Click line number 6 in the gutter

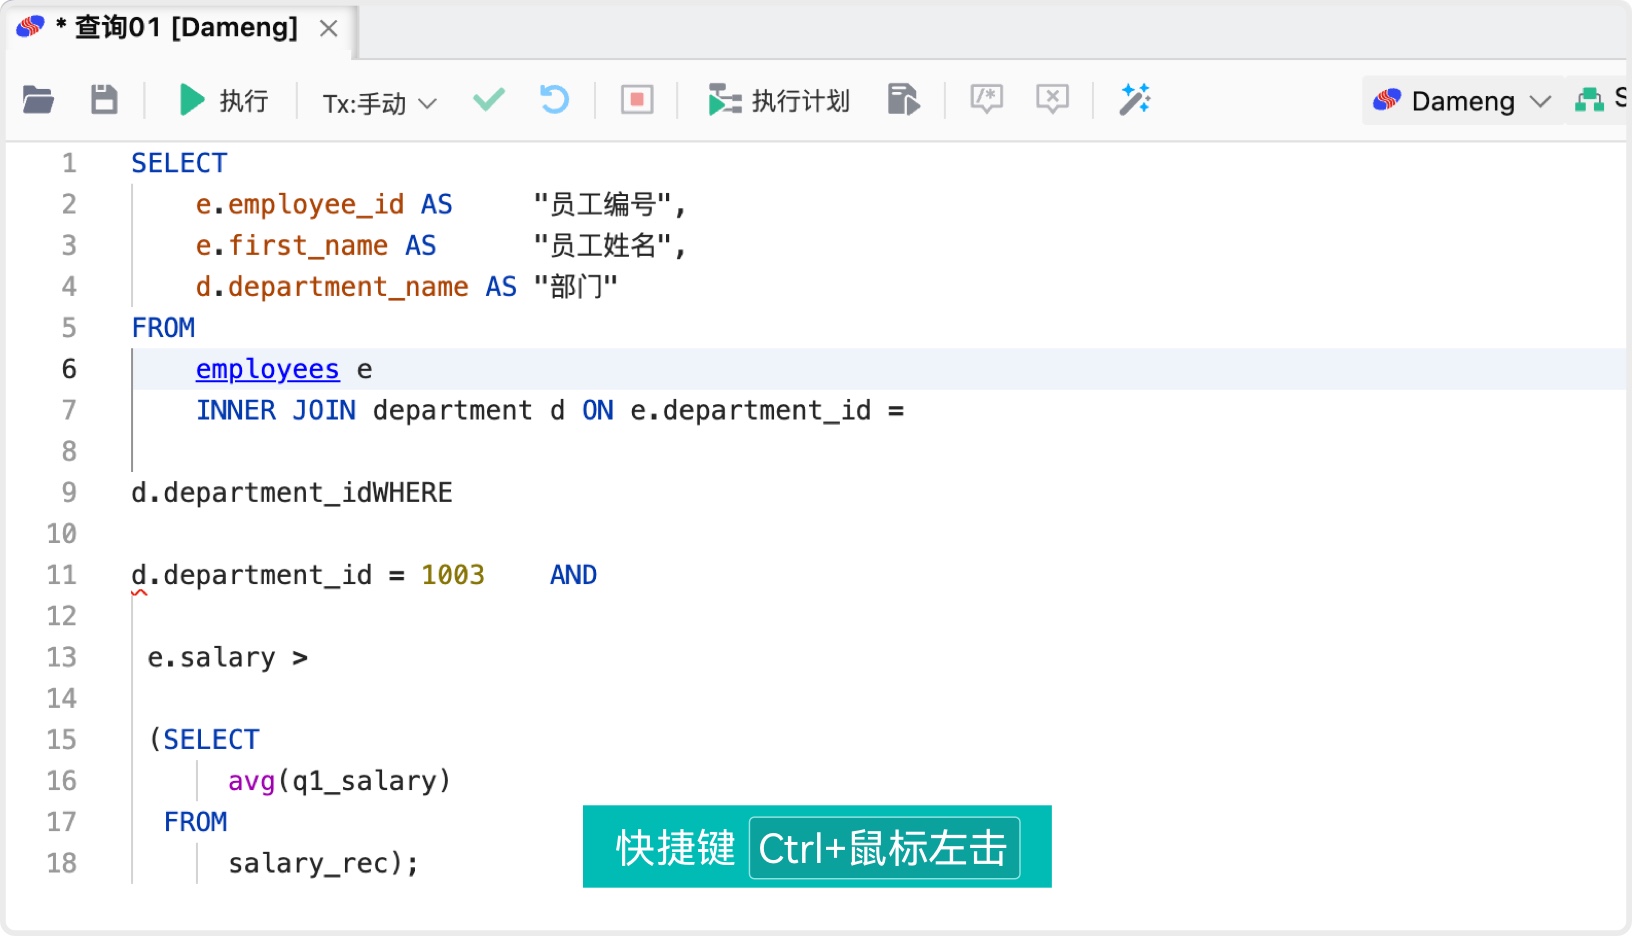pos(68,369)
